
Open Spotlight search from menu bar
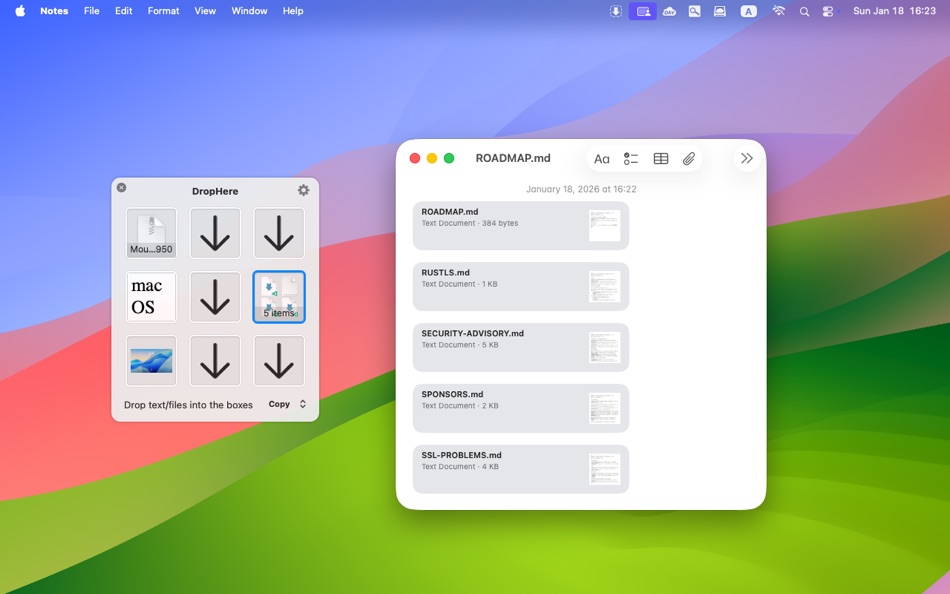tap(803, 11)
